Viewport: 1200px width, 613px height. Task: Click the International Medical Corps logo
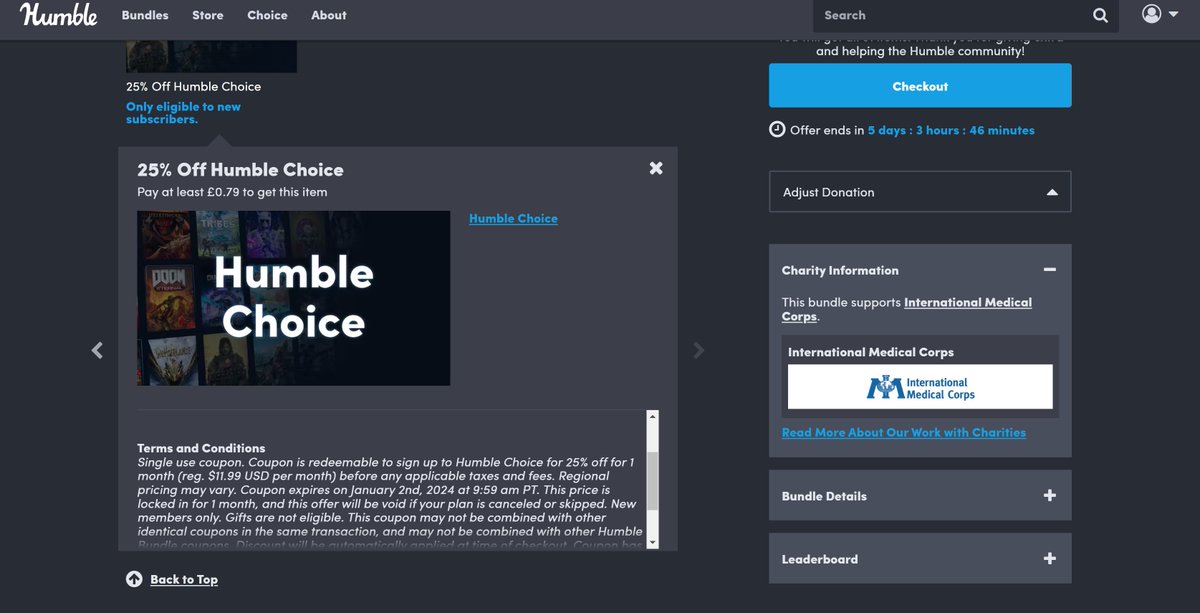[x=920, y=387]
